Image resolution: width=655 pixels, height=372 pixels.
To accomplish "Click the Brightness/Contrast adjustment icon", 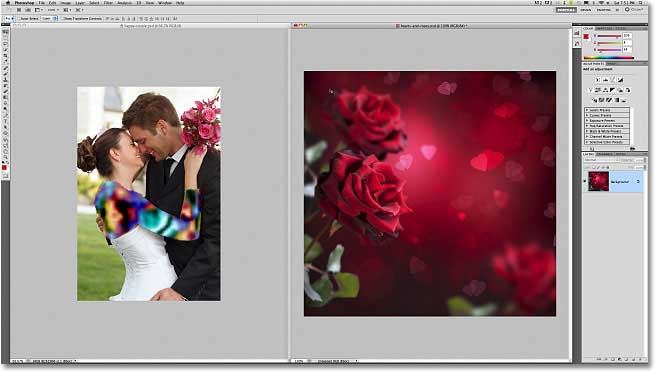I will tap(598, 80).
